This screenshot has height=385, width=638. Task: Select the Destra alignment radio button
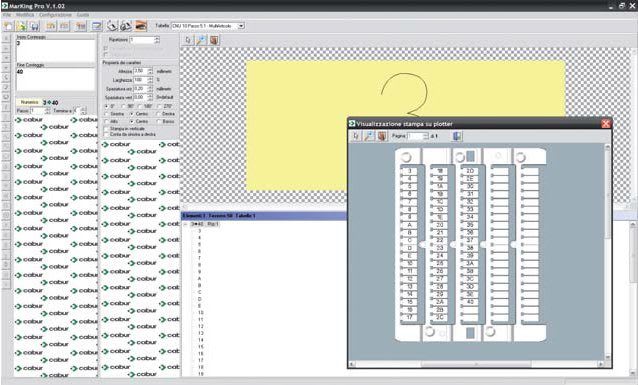[x=159, y=114]
